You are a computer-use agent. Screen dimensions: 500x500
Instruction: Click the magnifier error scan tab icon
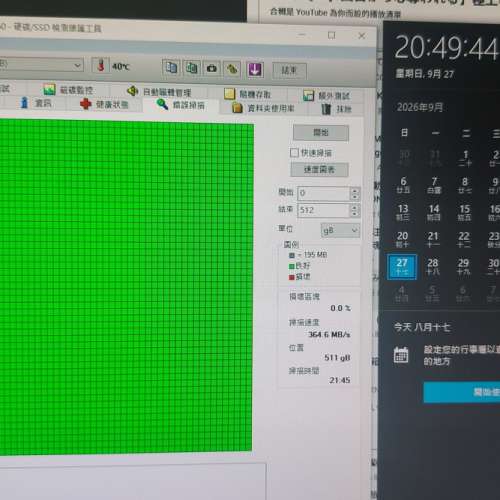click(162, 104)
